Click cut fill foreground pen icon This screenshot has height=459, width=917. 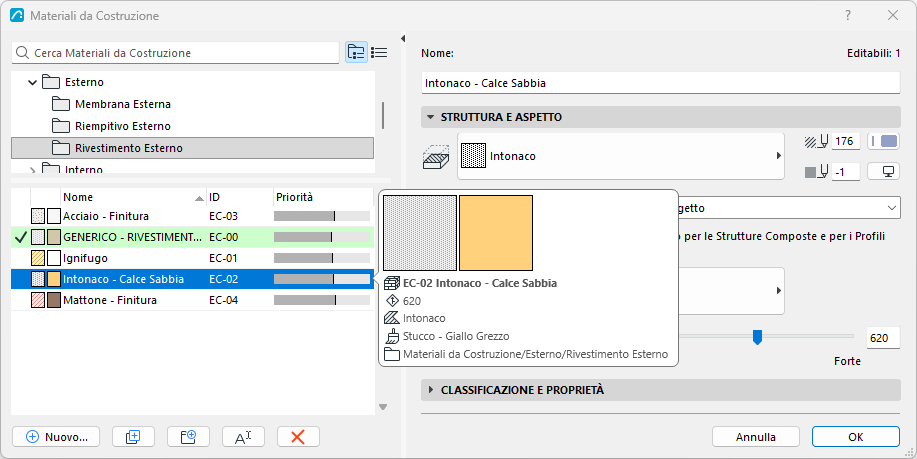[817, 142]
